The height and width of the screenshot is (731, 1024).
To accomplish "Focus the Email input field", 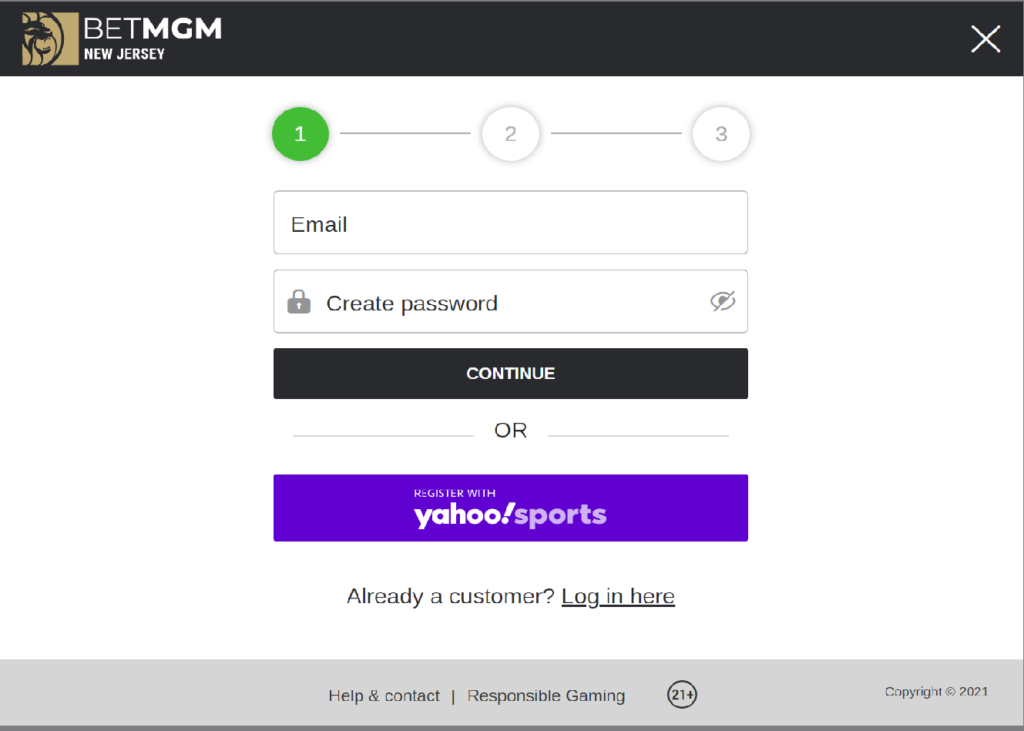I will (x=510, y=223).
